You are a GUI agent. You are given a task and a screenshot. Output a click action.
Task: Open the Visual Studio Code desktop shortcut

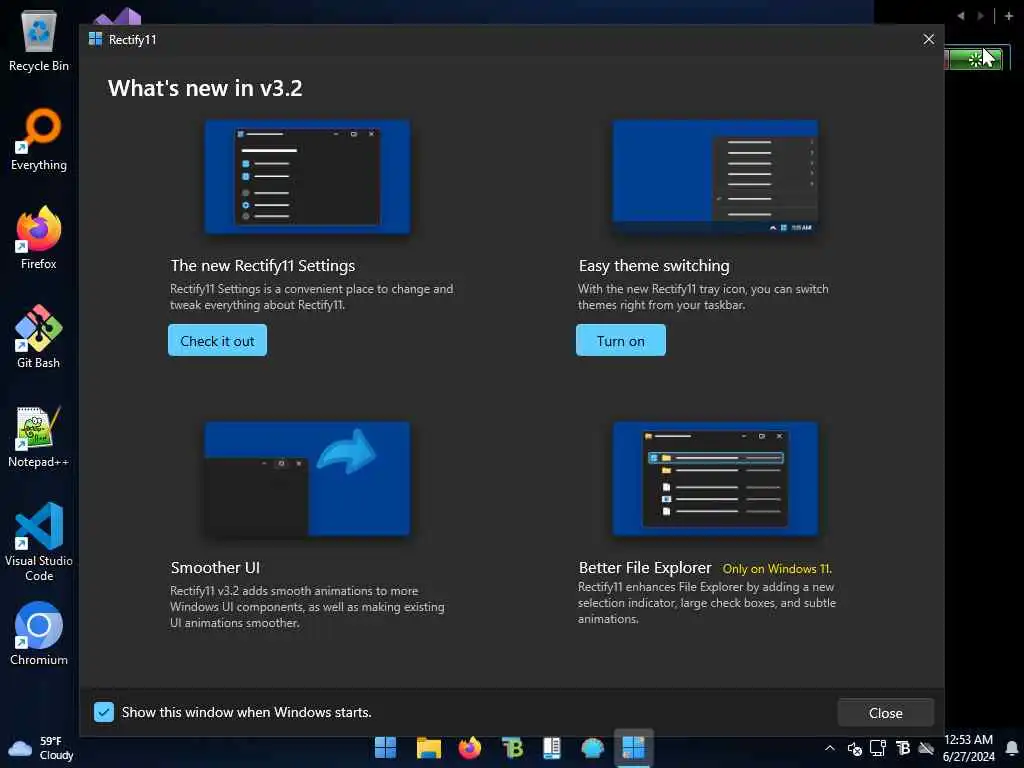click(39, 542)
